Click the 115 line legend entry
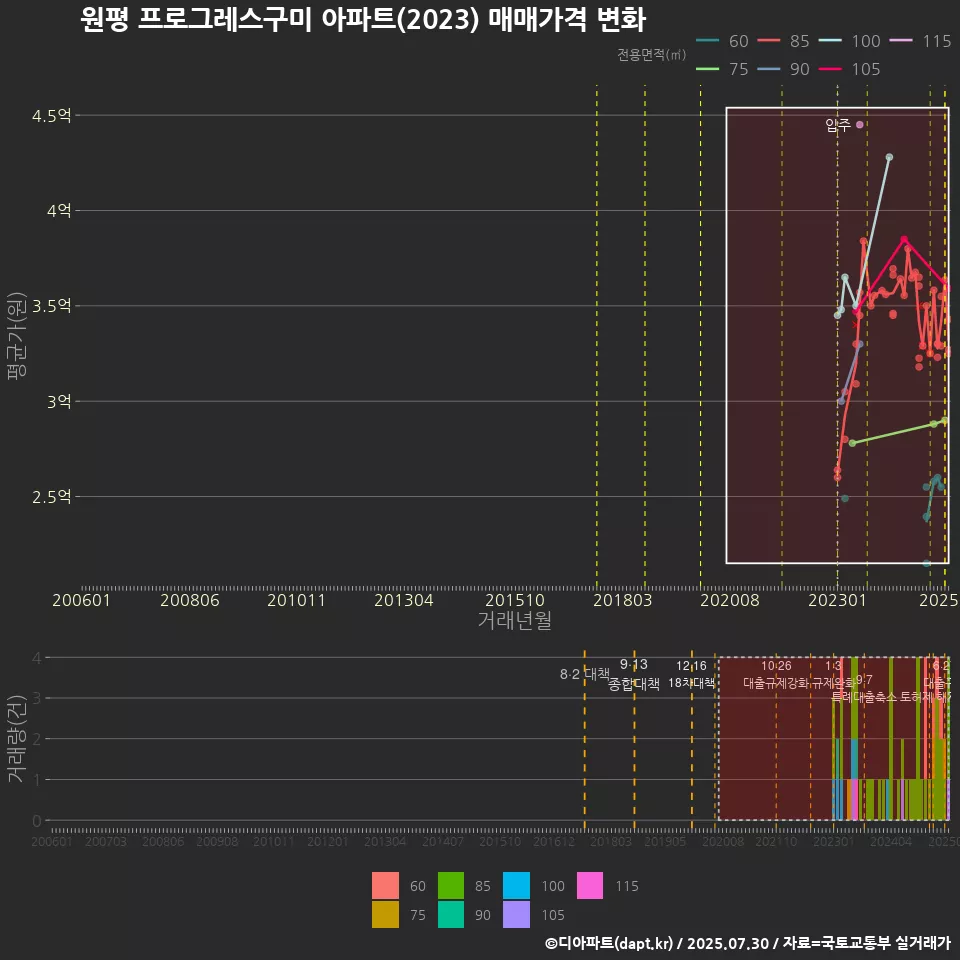 pyautogui.click(x=920, y=41)
